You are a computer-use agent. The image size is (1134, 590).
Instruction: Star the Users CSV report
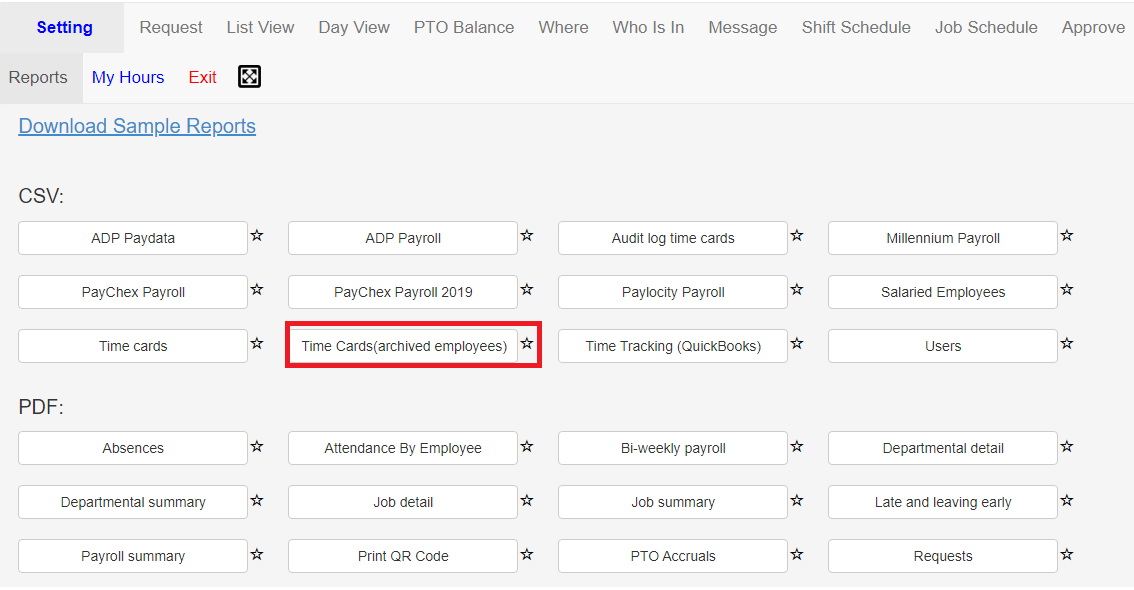(x=1067, y=343)
